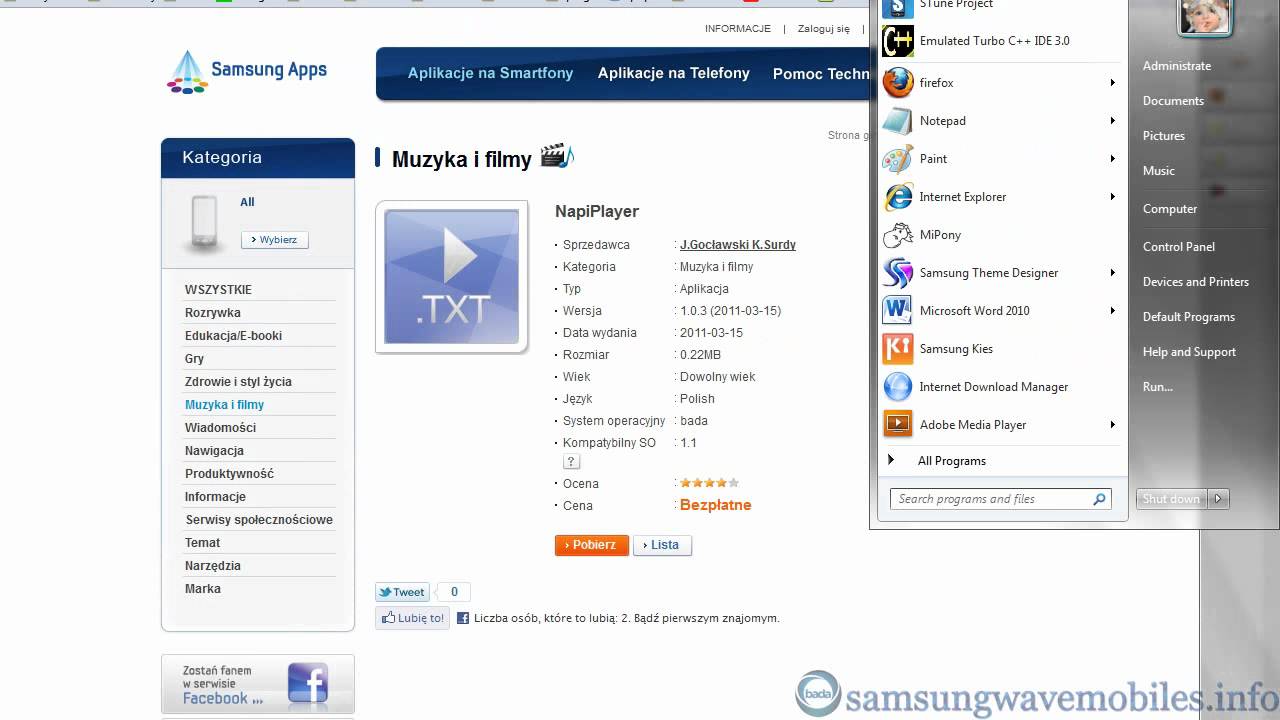1280x720 pixels.
Task: Select the WSZYSTKIE category
Action: point(218,290)
